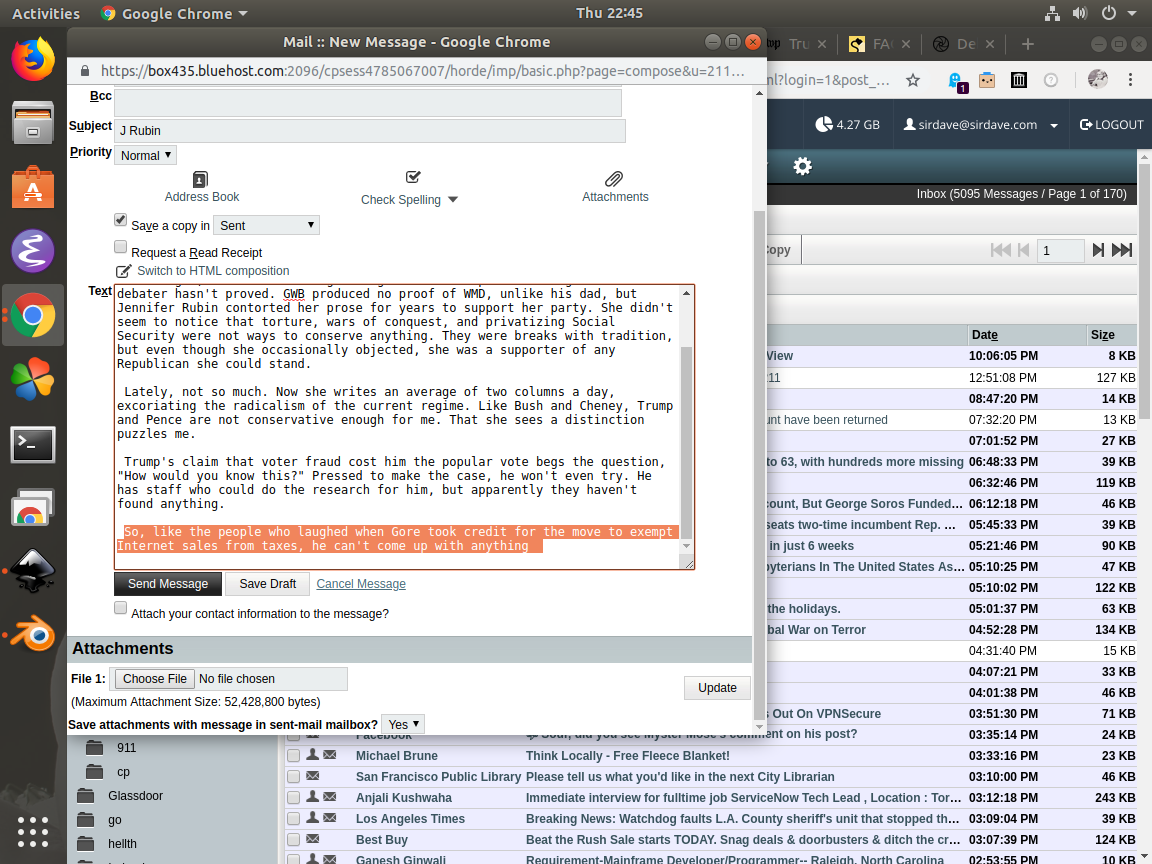Click into the Subject field containing J Rubin
1152x864 pixels.
pos(370,131)
